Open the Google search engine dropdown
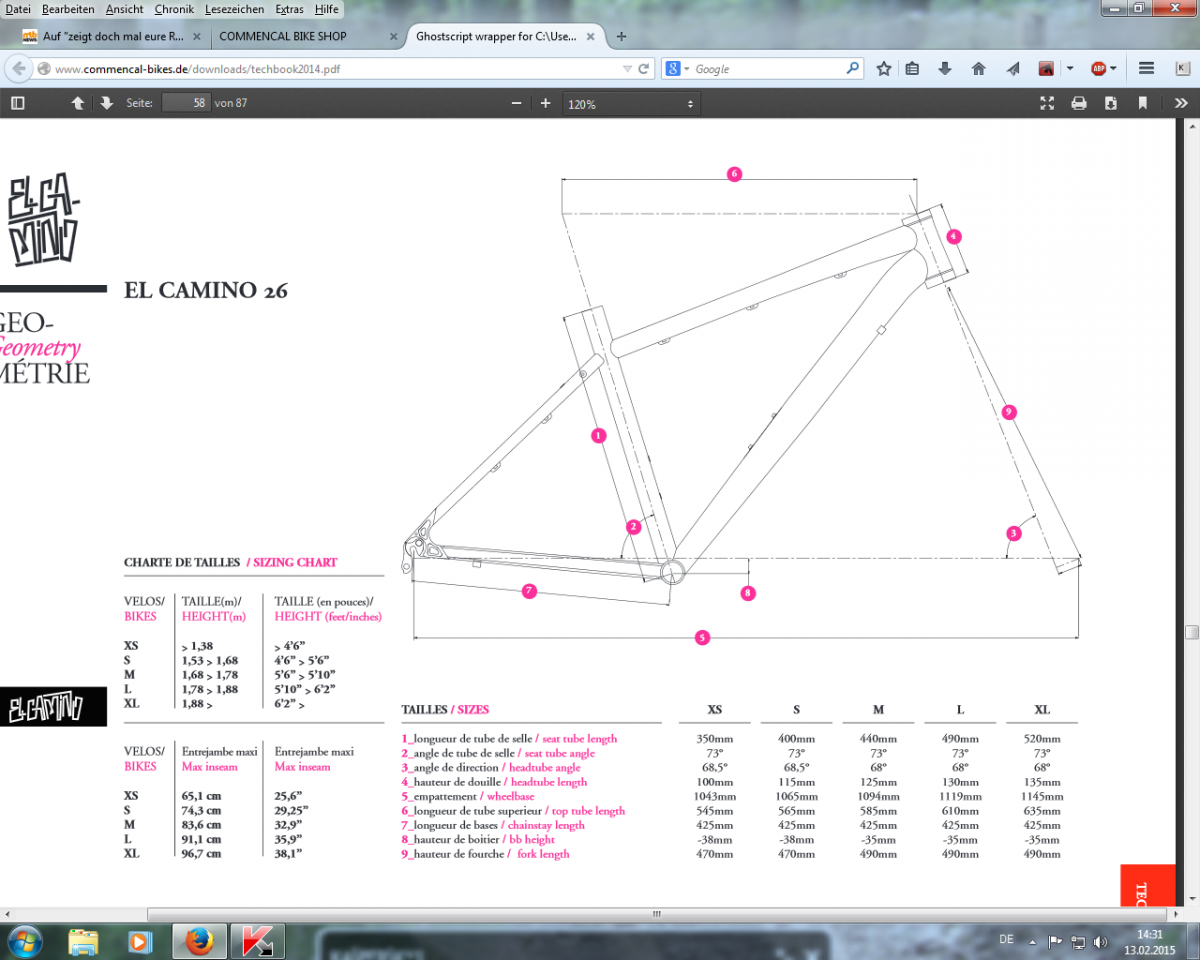The image size is (1200, 960). [x=679, y=69]
